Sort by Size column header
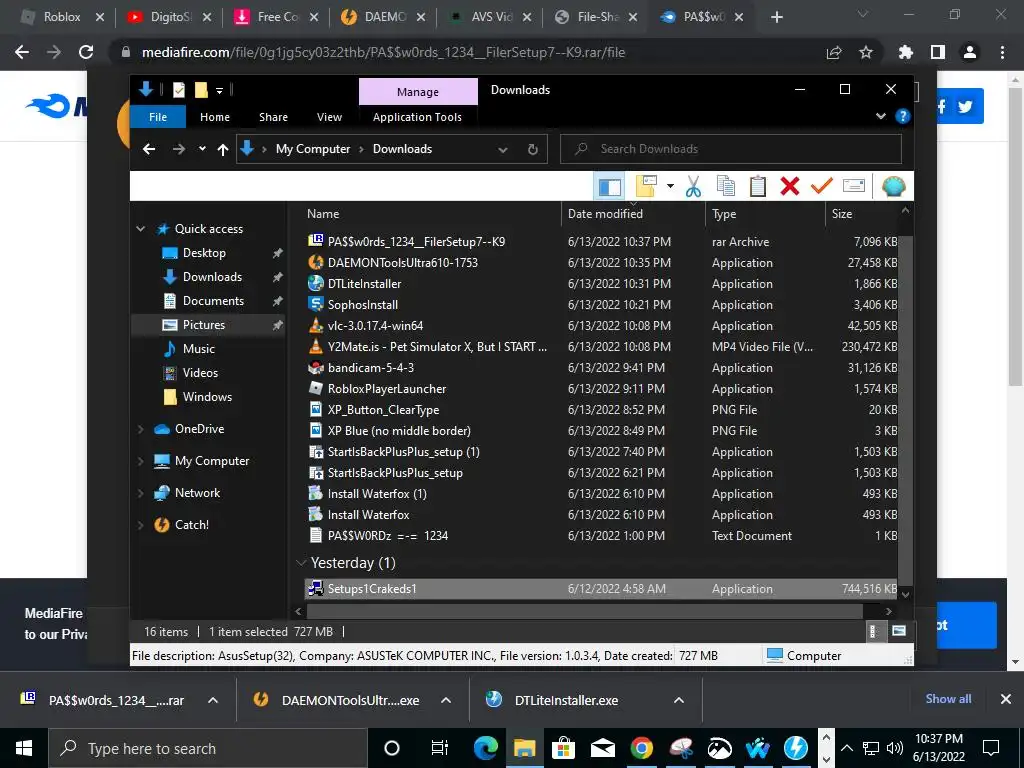This screenshot has height=768, width=1024. pyautogui.click(x=842, y=214)
